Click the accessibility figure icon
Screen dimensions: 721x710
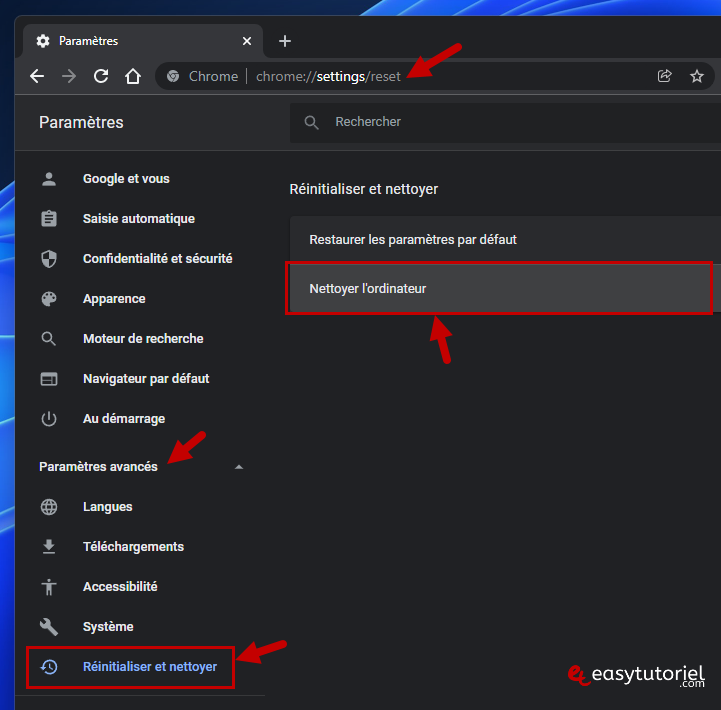[x=49, y=587]
